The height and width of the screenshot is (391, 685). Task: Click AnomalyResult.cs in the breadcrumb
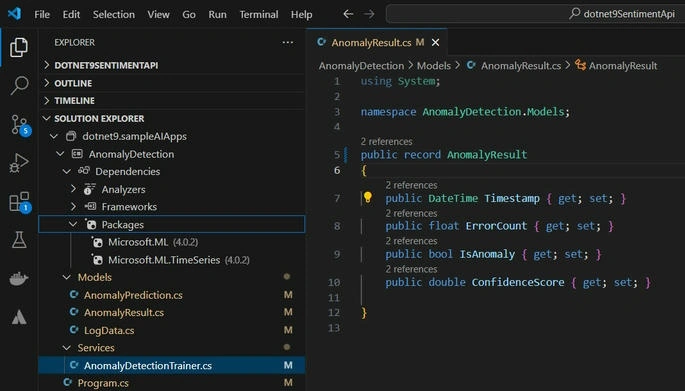[521, 66]
